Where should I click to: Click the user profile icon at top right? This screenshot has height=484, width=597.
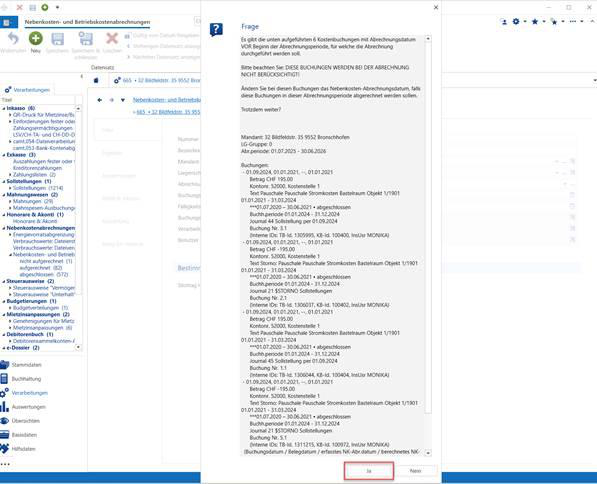(x=504, y=22)
